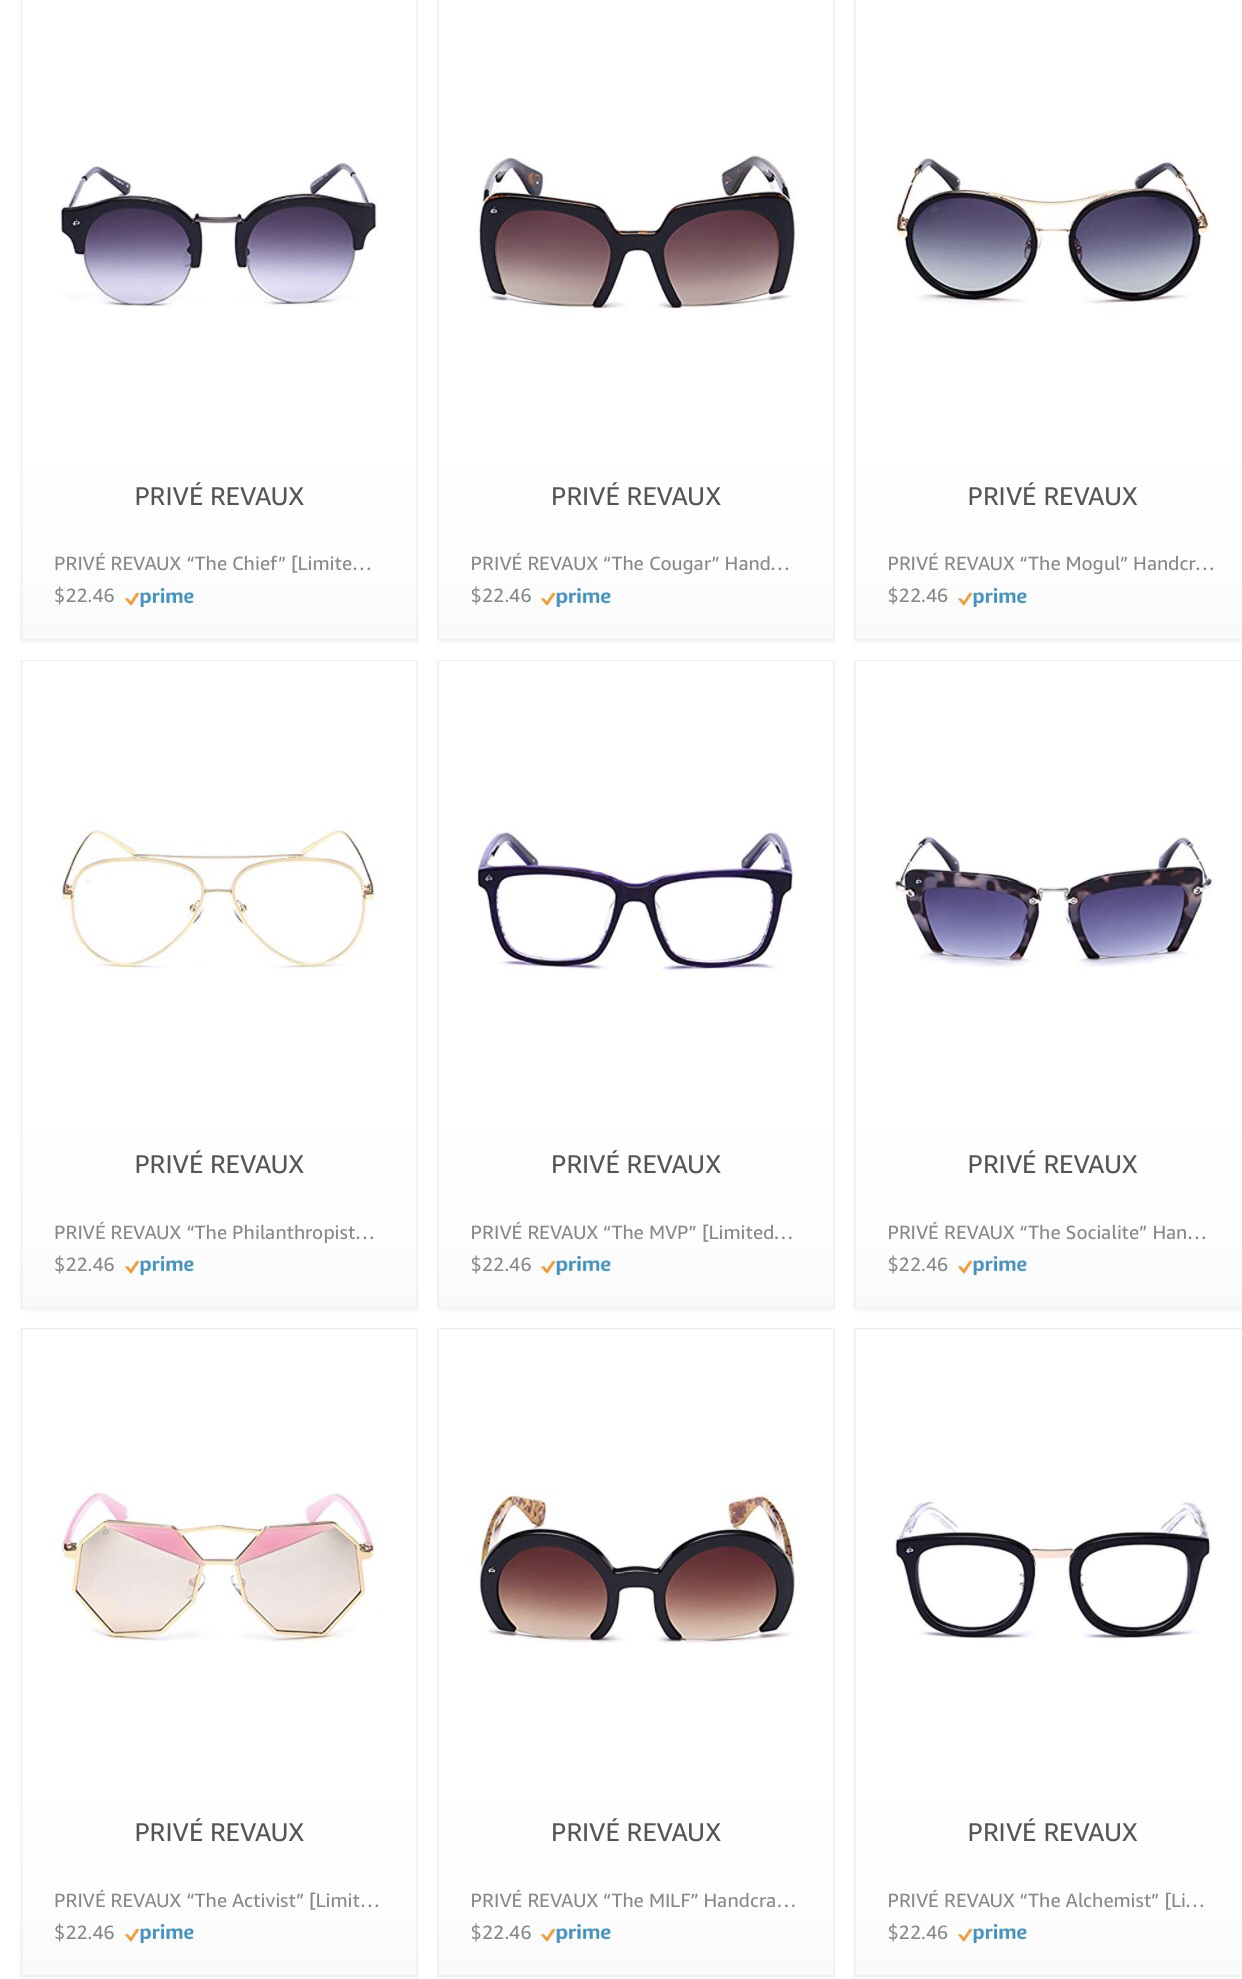This screenshot has width=1242, height=1979.
Task: Open "The MVP" purple frames image
Action: pos(636,900)
